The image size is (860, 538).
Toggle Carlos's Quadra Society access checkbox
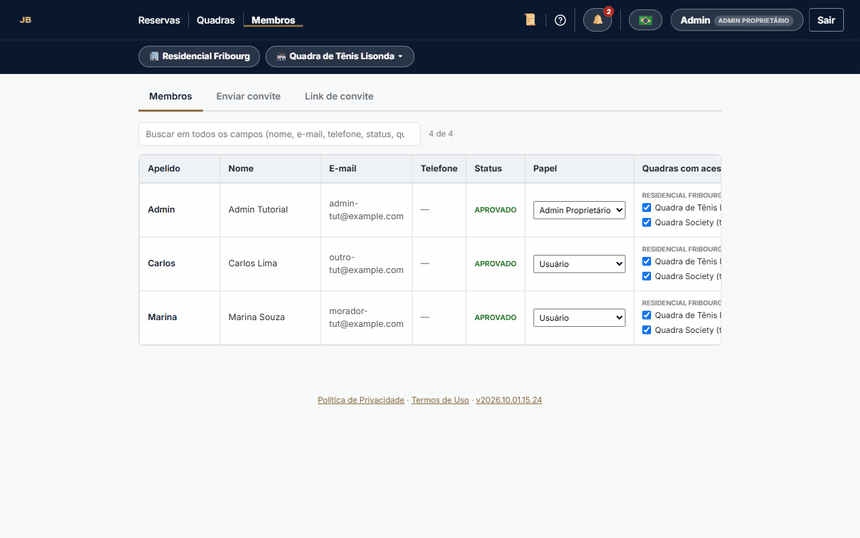click(647, 276)
